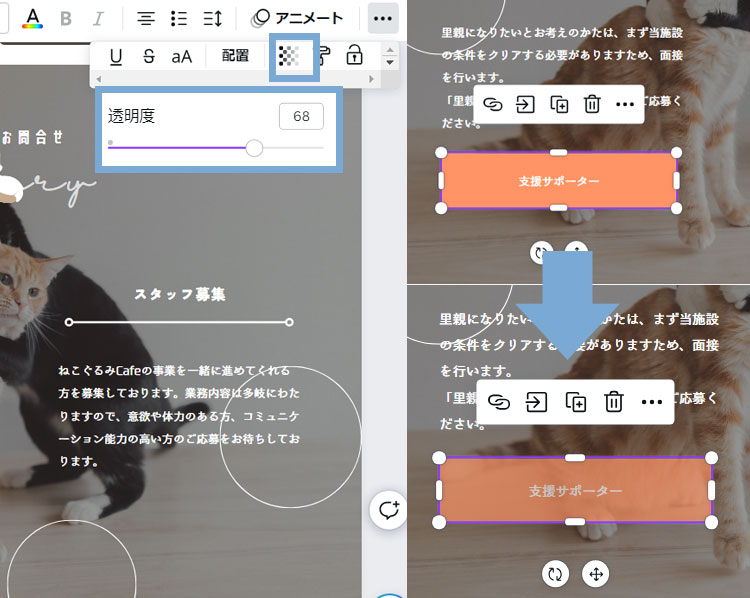Toggle the bulleted list

(x=179, y=19)
